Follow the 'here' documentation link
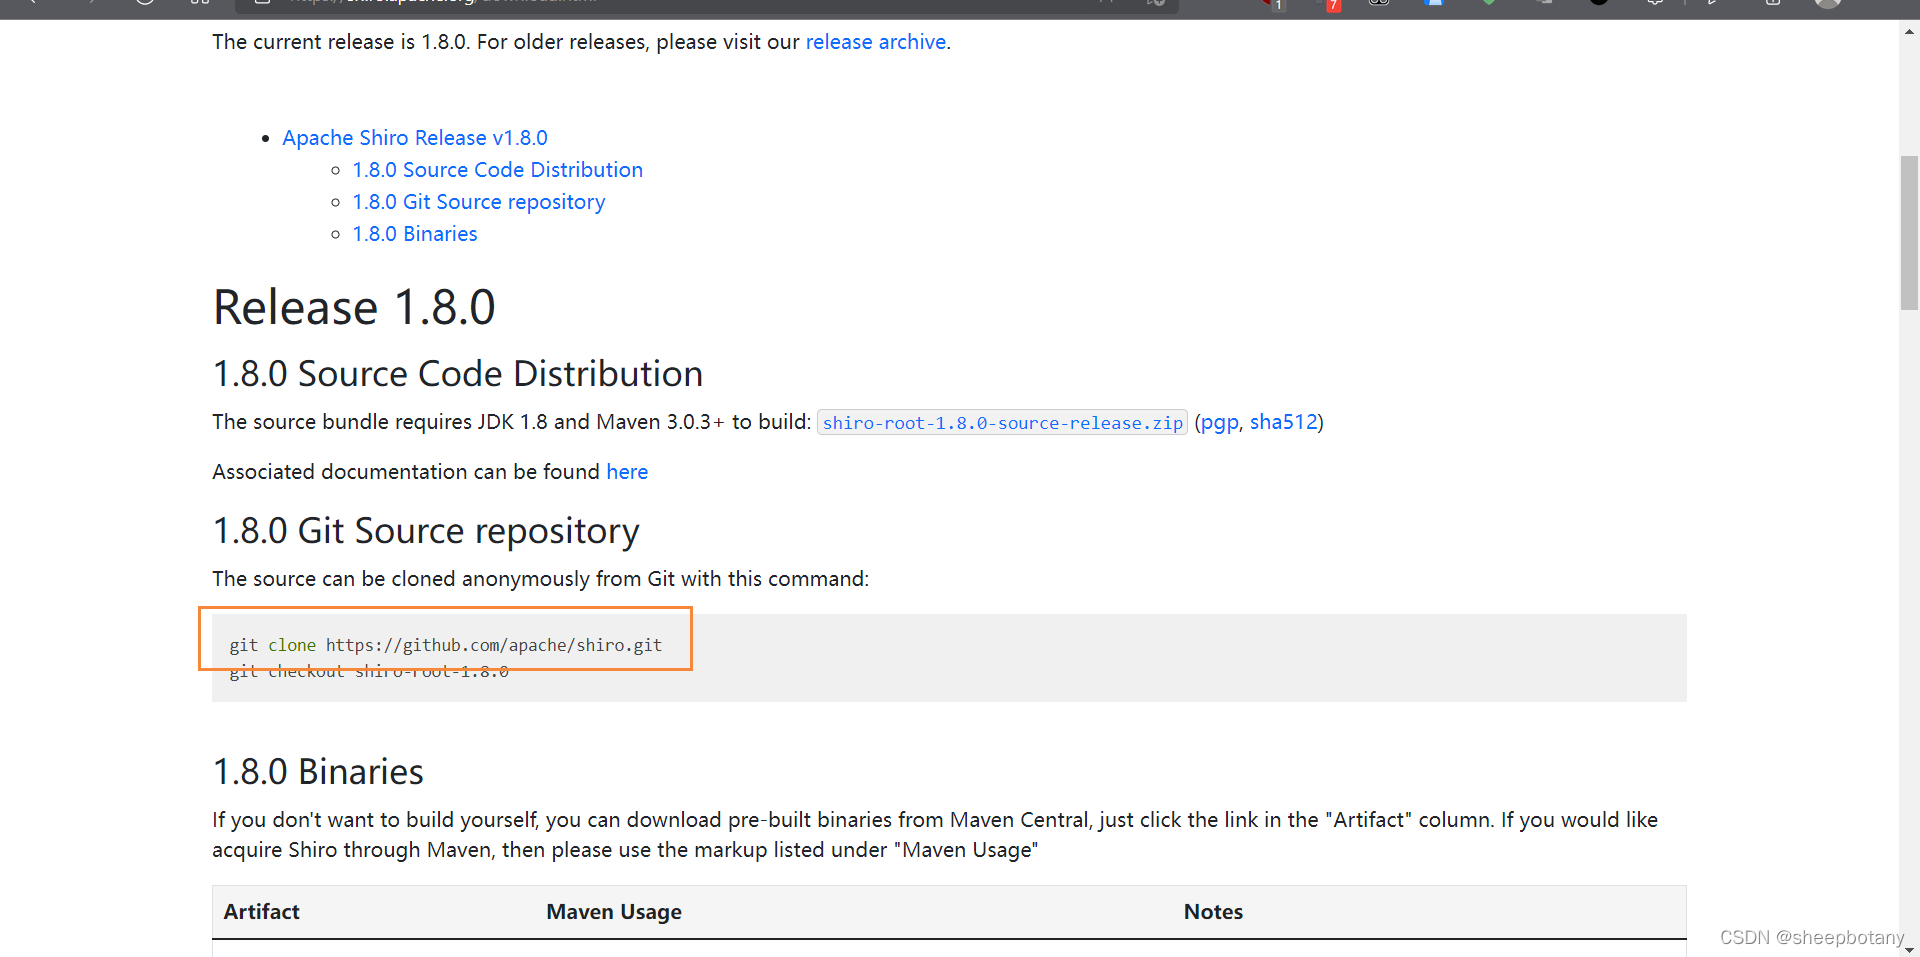This screenshot has height=957, width=1920. 627,472
